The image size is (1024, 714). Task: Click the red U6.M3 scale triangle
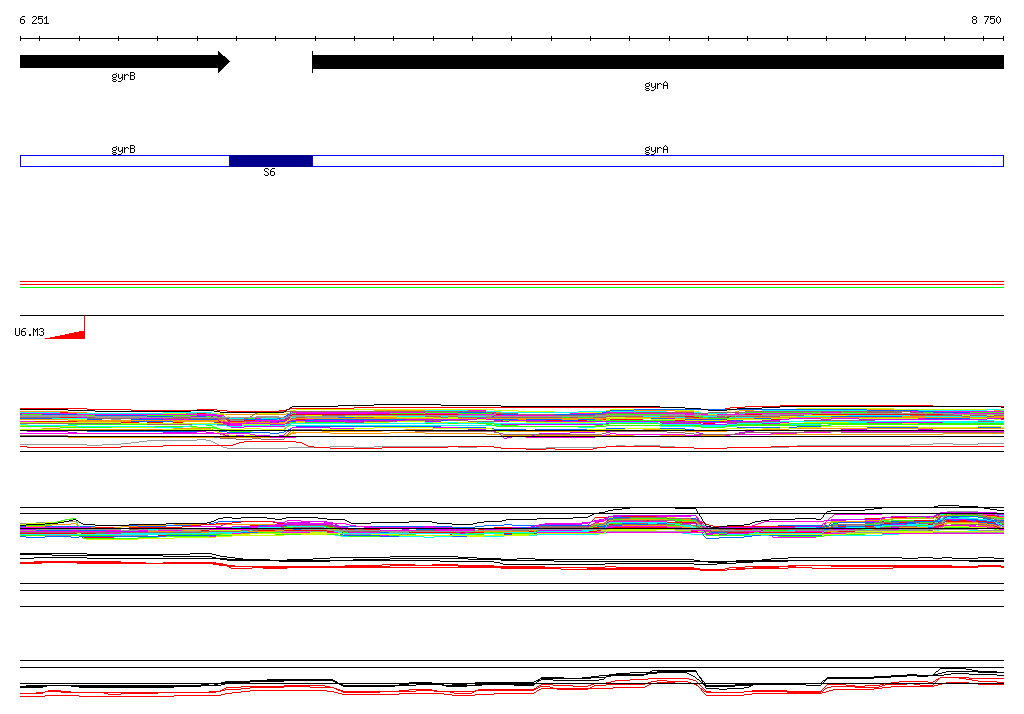(x=65, y=327)
